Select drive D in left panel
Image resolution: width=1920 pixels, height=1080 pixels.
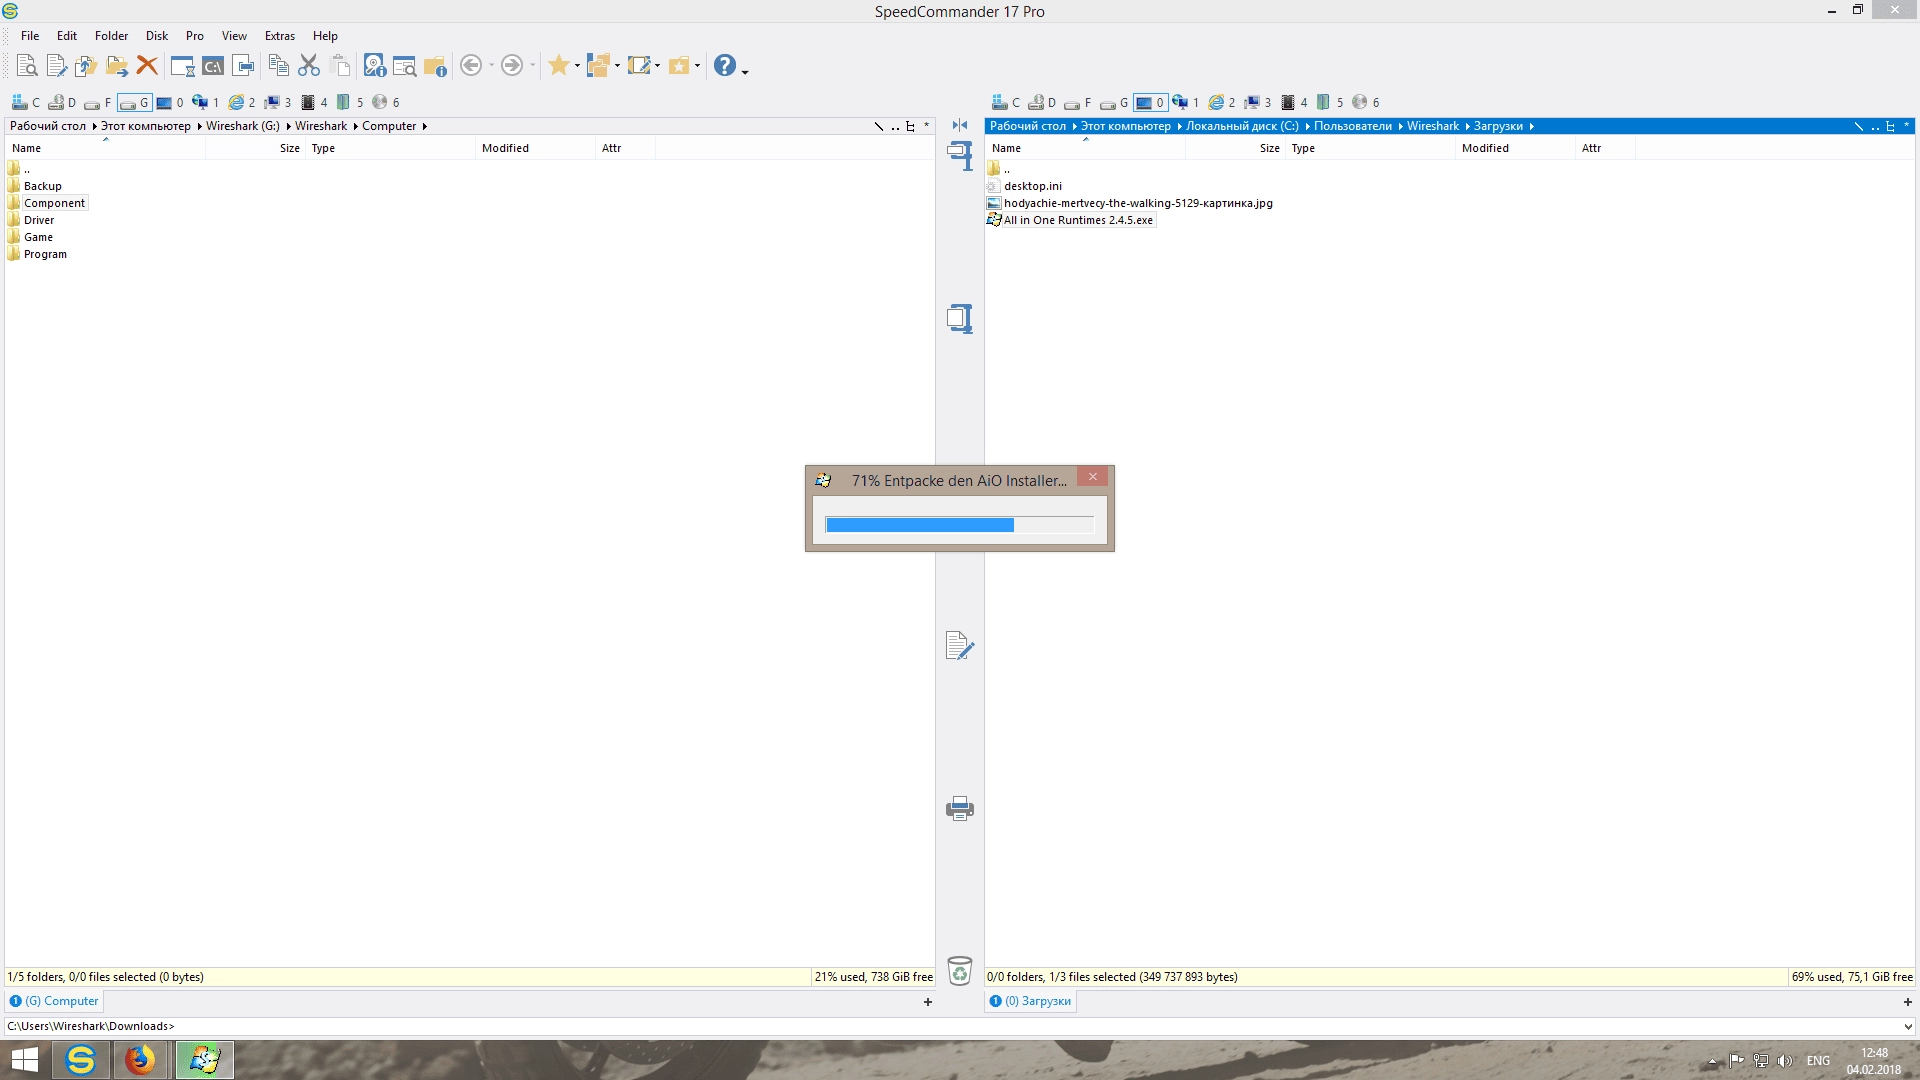point(62,102)
